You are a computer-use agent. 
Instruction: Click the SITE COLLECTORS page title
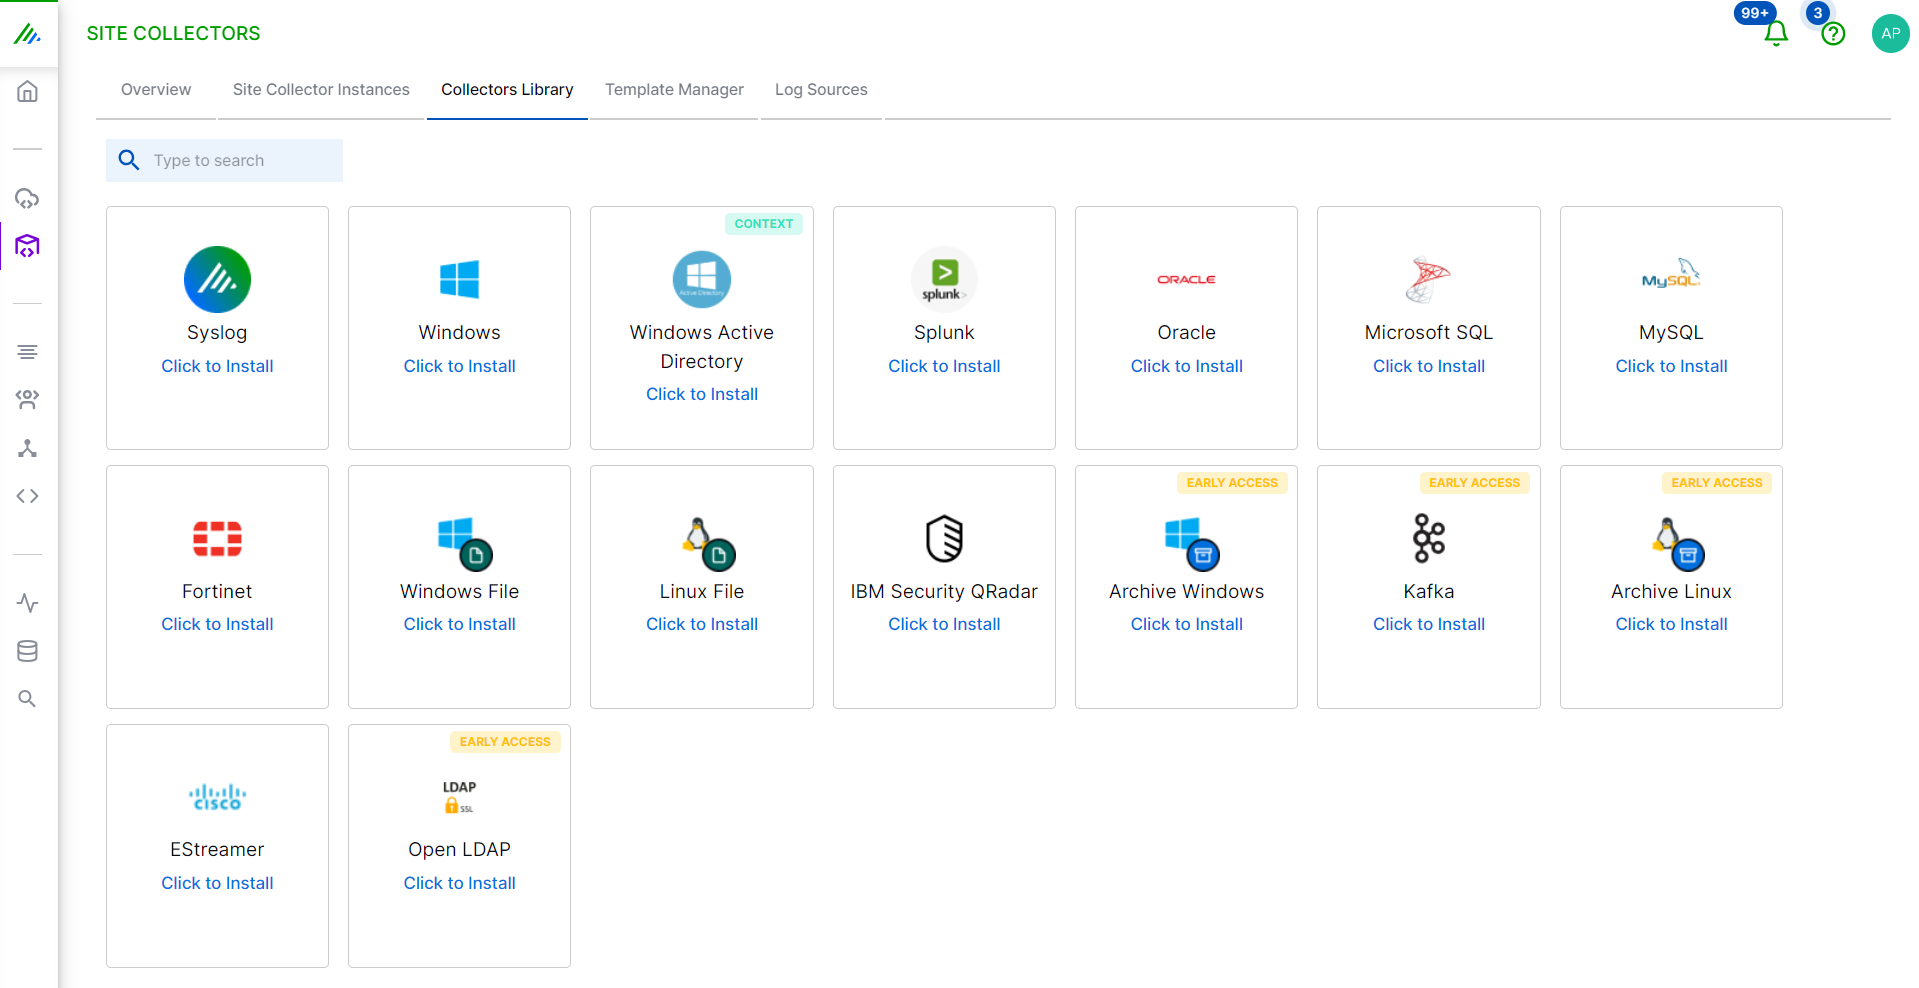point(173,33)
